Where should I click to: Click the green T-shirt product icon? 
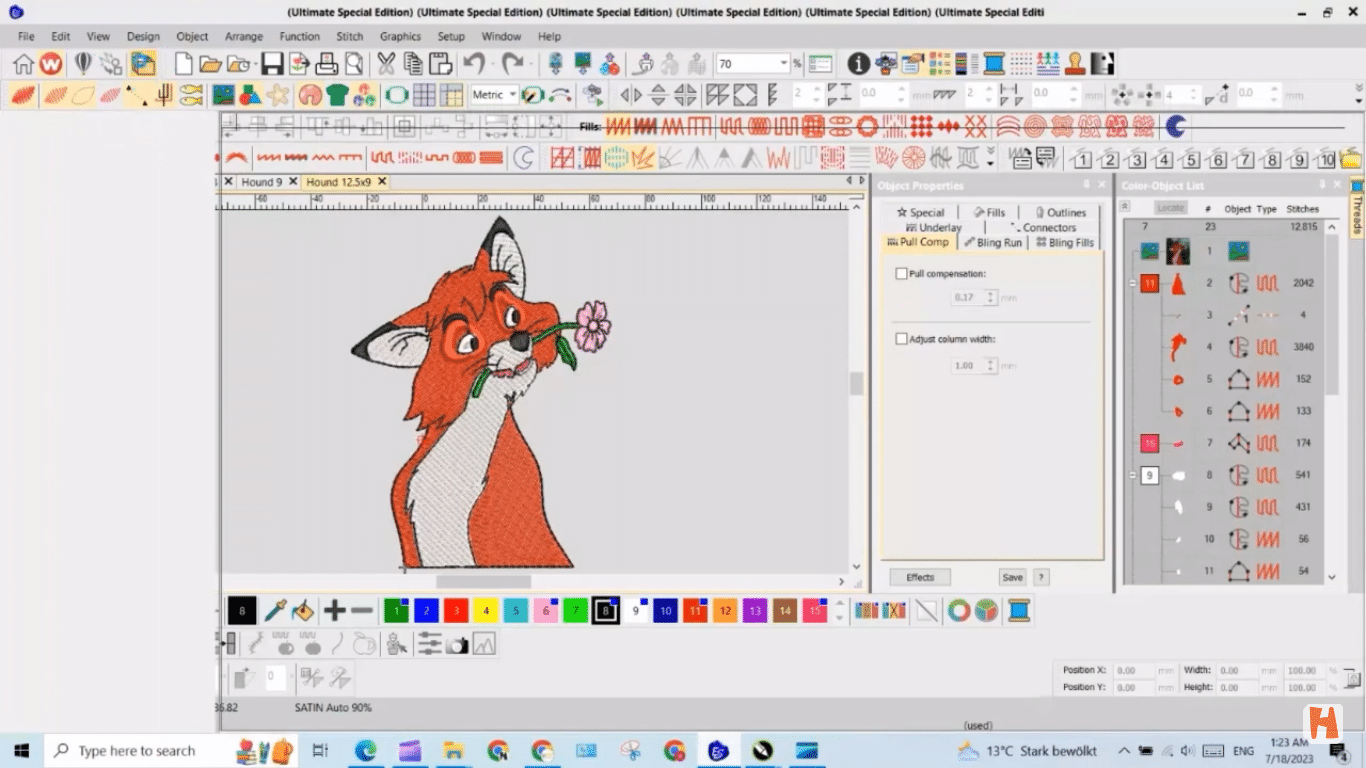(337, 96)
